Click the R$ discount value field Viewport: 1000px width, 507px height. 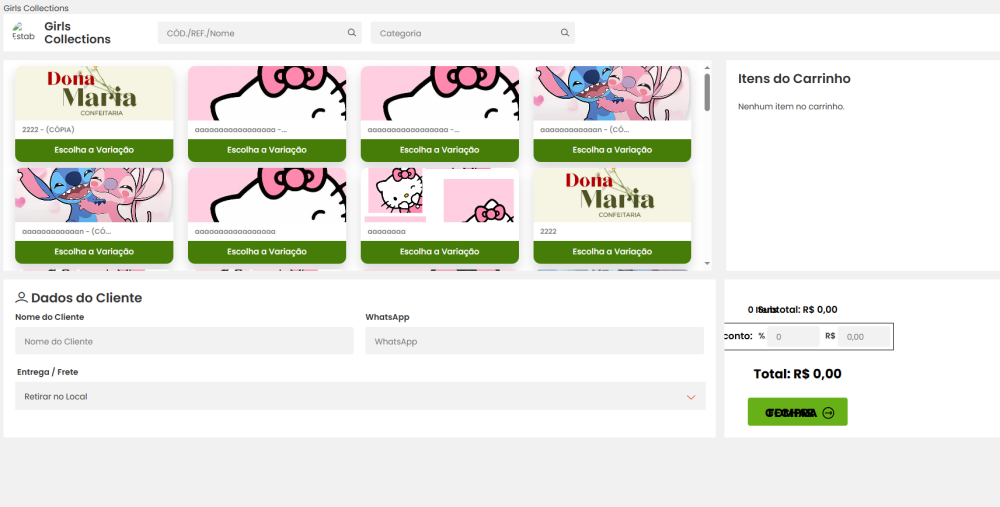pos(864,337)
